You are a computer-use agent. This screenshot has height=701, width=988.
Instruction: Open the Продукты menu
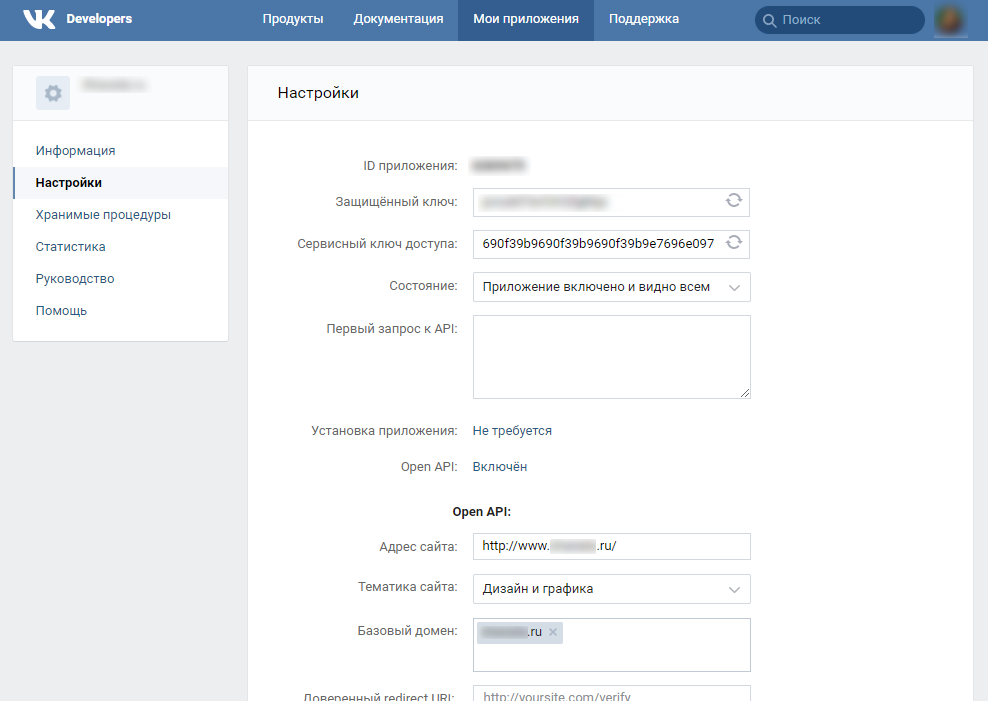tap(293, 19)
